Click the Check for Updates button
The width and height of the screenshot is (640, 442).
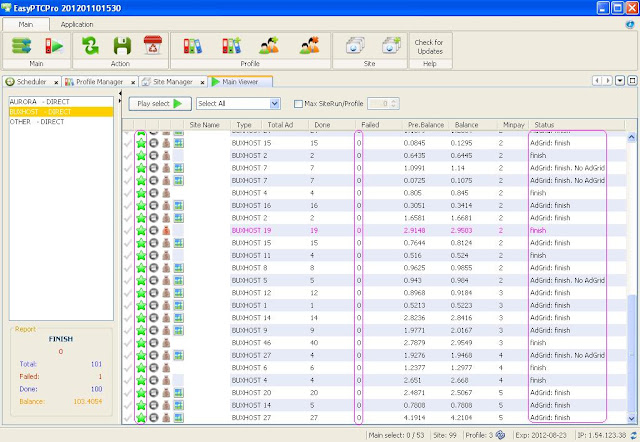(x=429, y=47)
